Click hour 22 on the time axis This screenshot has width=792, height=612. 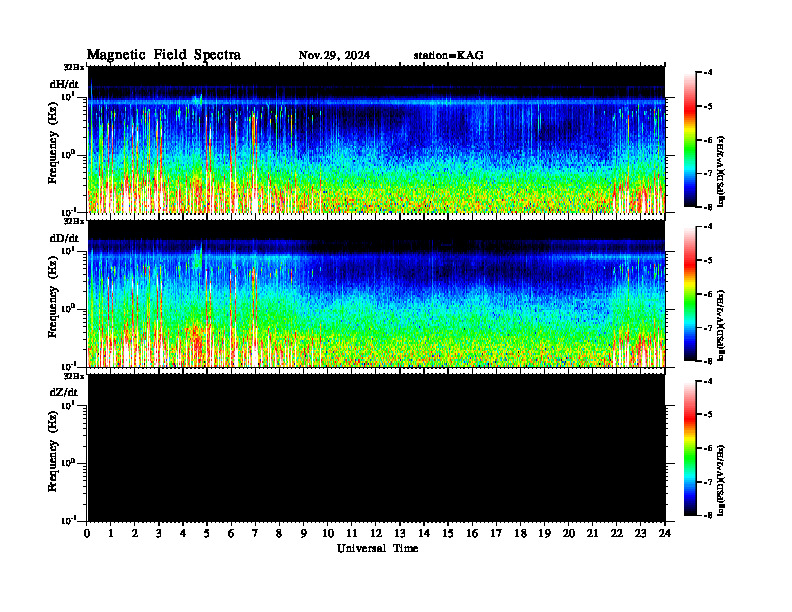tap(617, 533)
